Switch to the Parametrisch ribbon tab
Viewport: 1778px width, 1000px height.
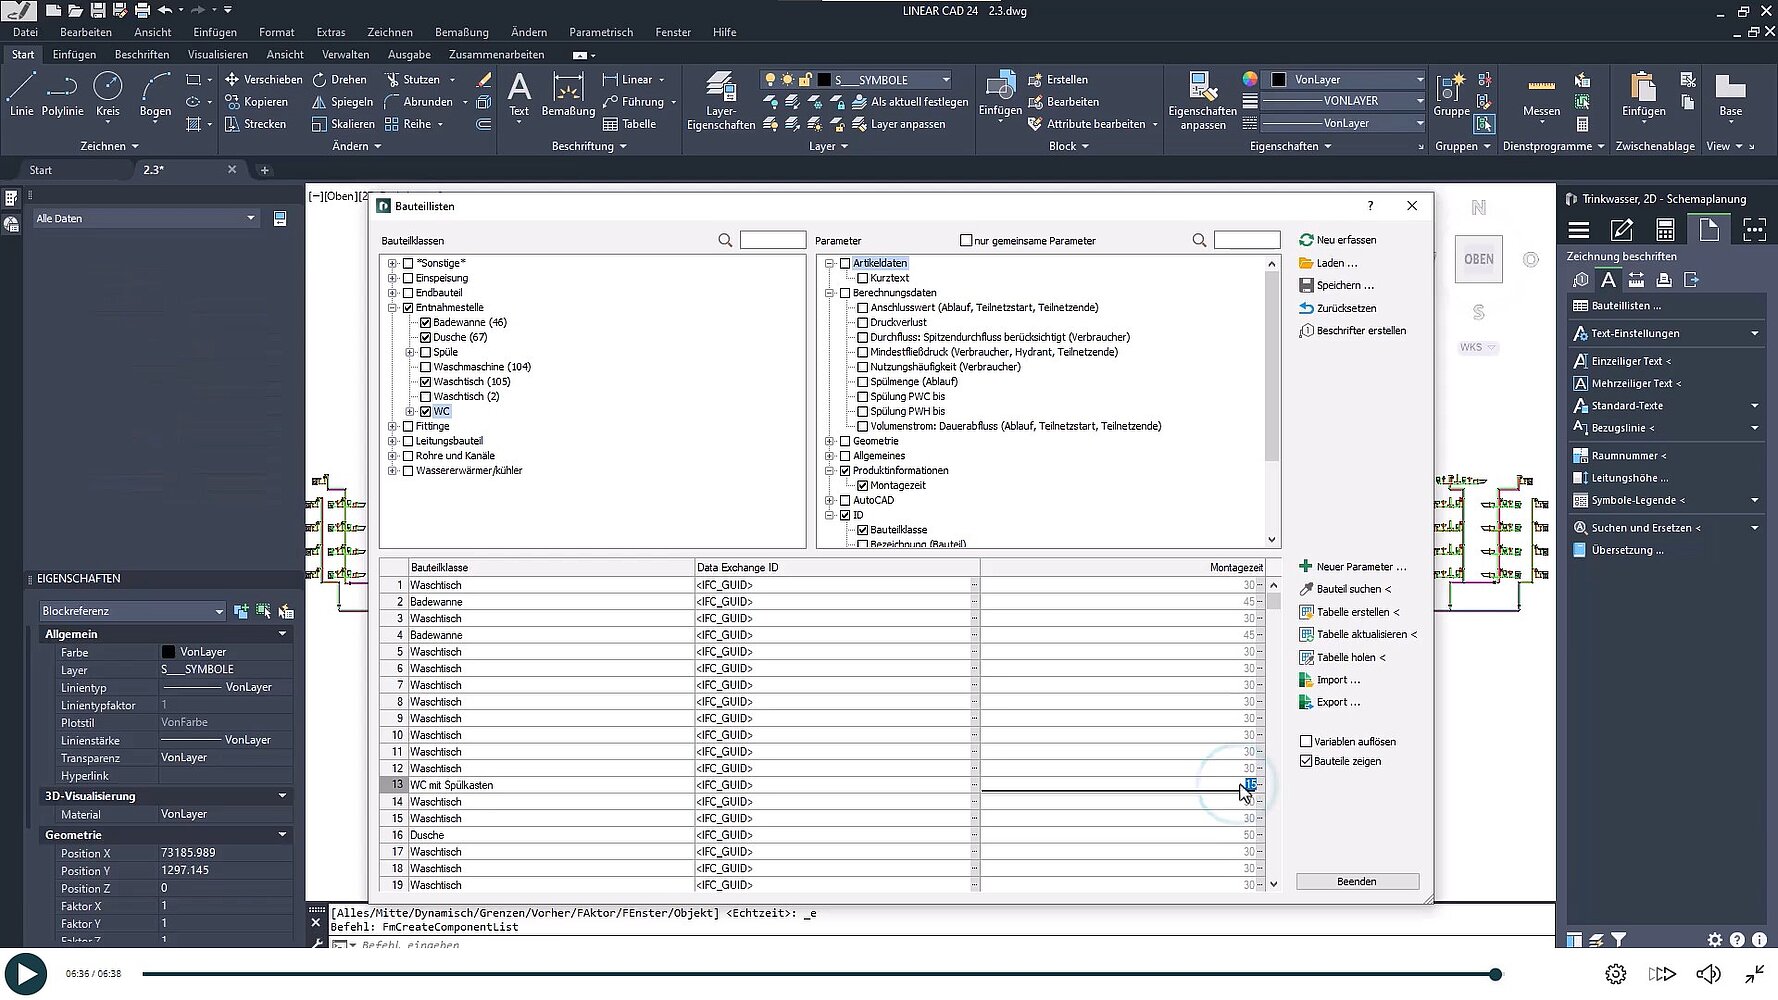[x=601, y=31]
